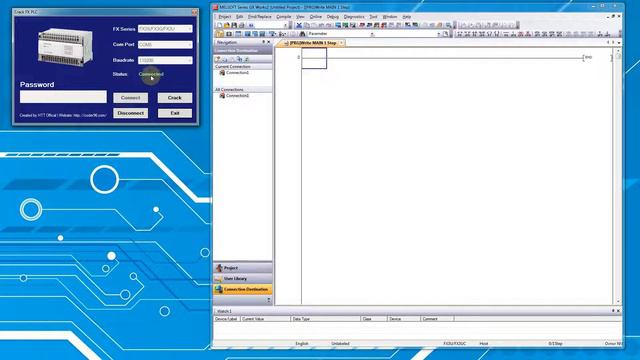The width and height of the screenshot is (640, 360).
Task: Click the Print icon in GX Works2 toolbar
Action: click(241, 25)
